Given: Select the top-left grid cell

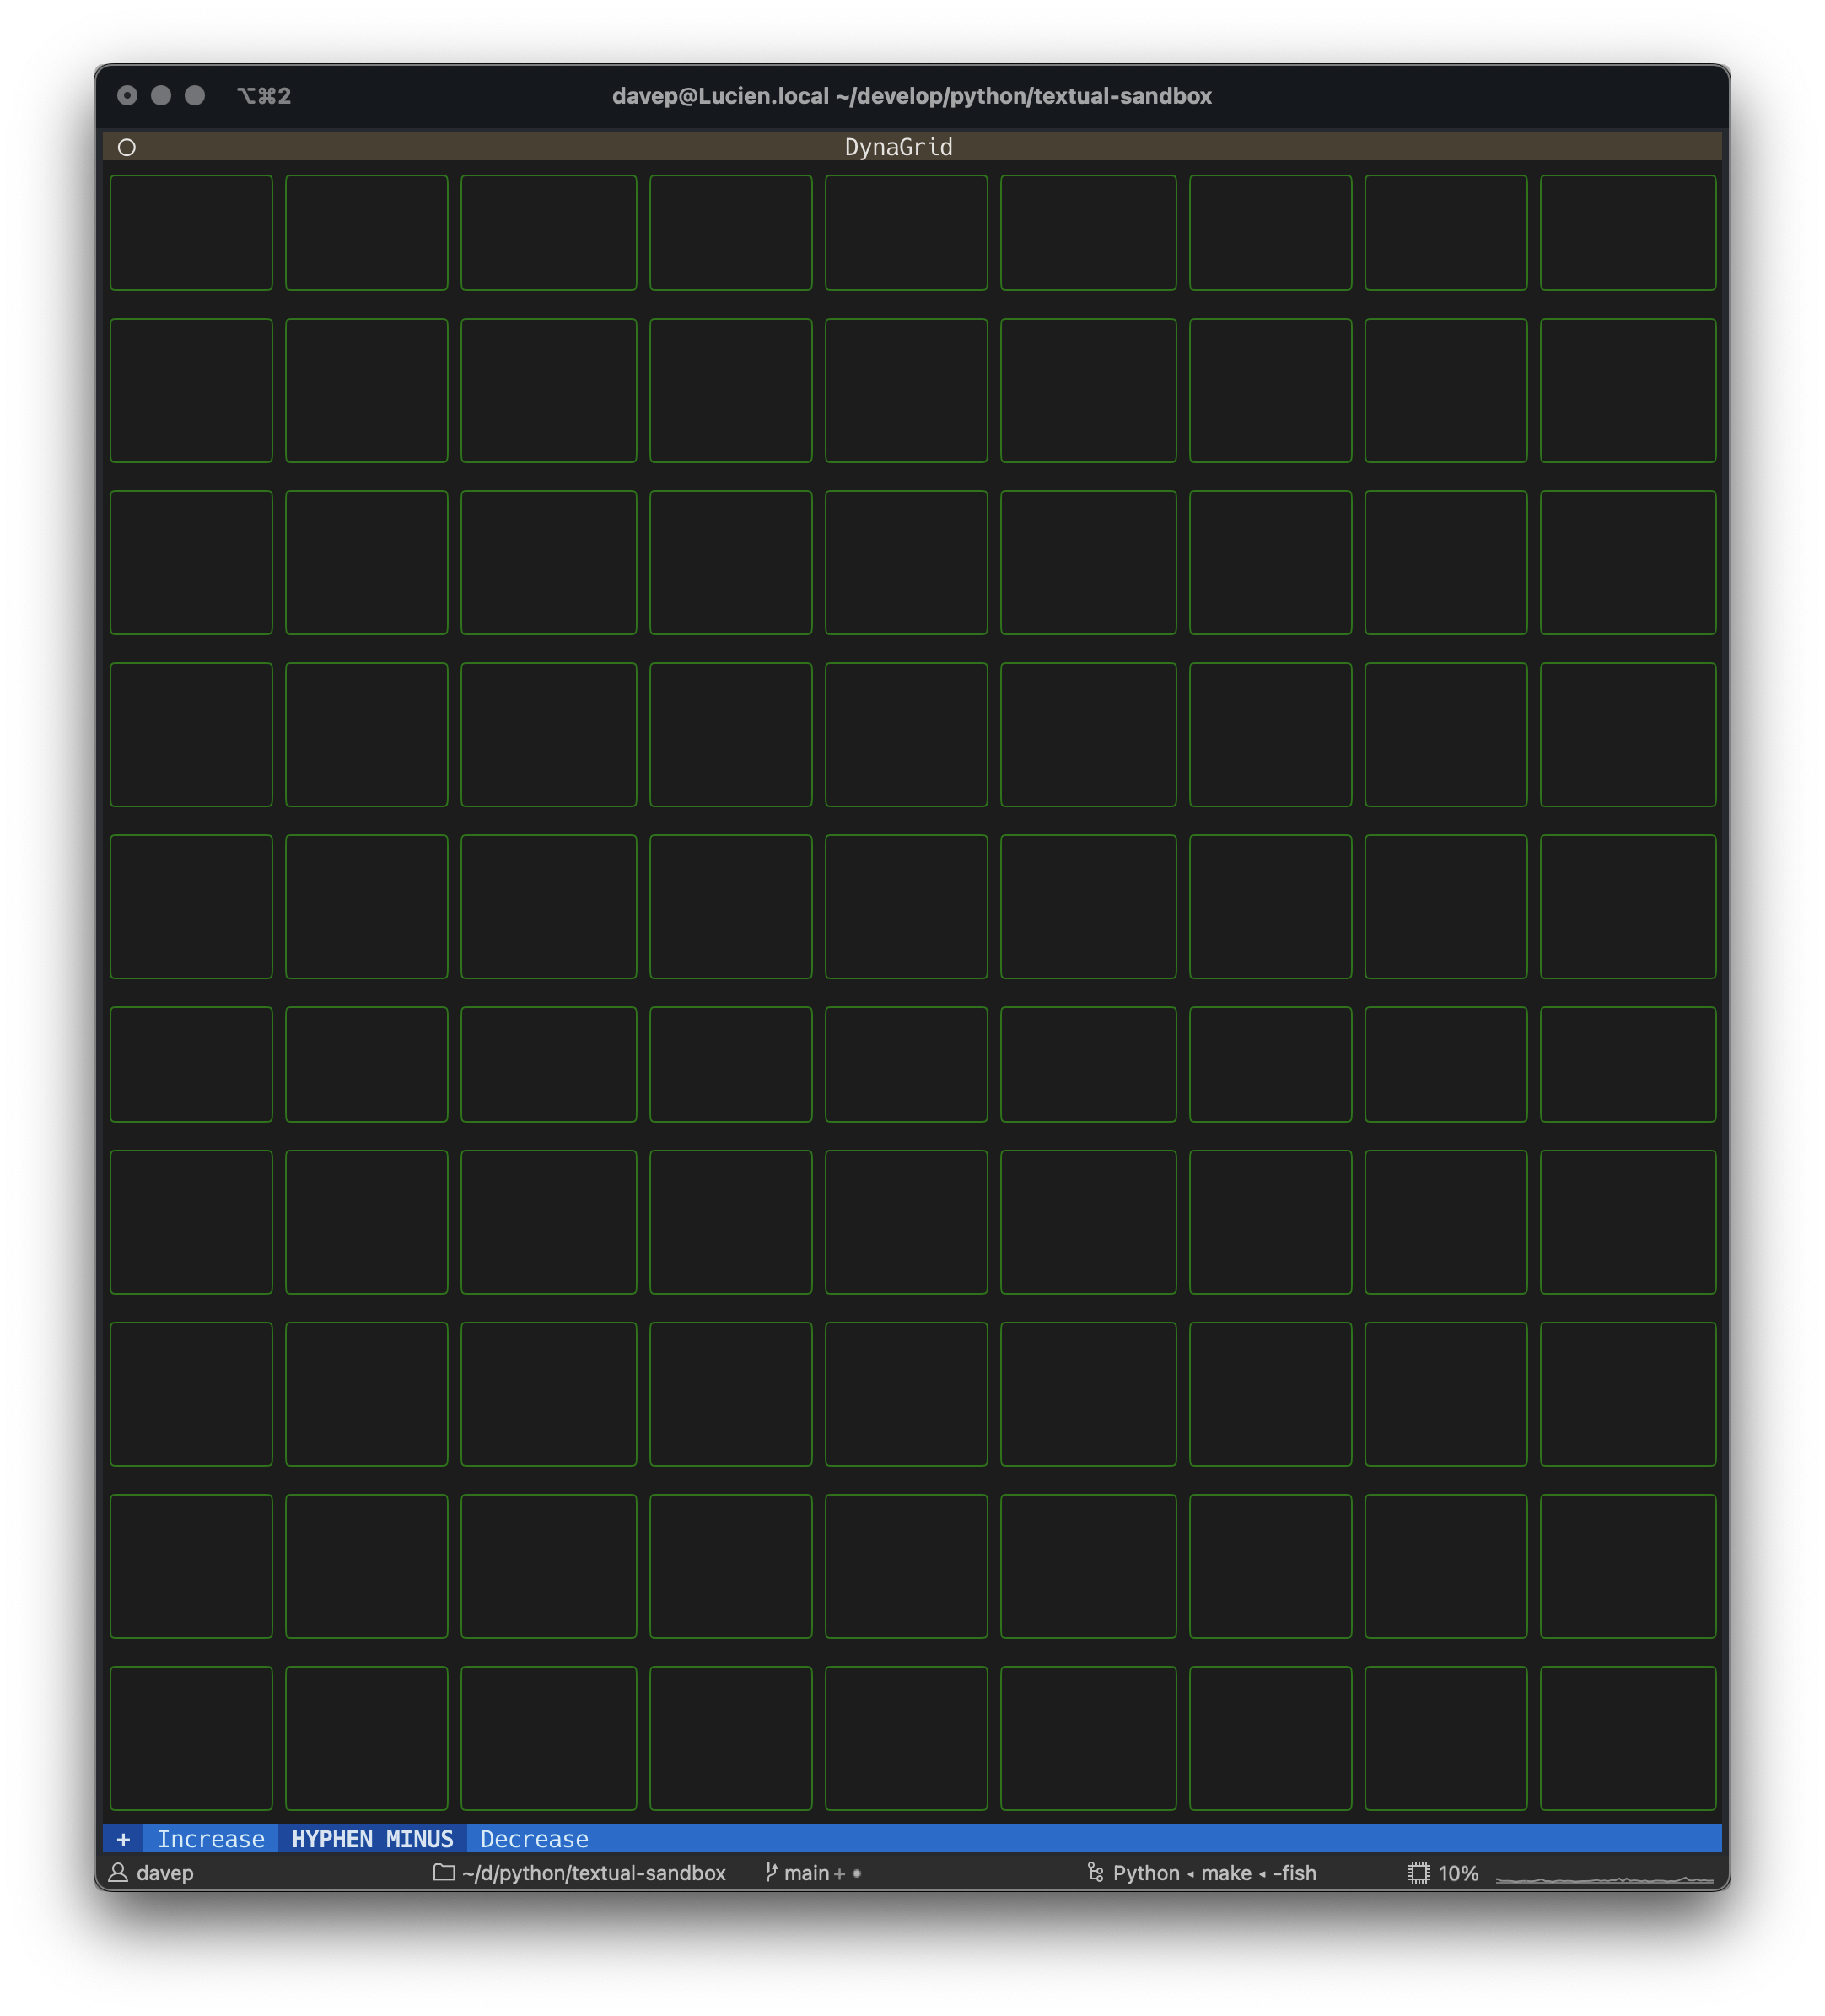Looking at the screenshot, I should (x=191, y=232).
